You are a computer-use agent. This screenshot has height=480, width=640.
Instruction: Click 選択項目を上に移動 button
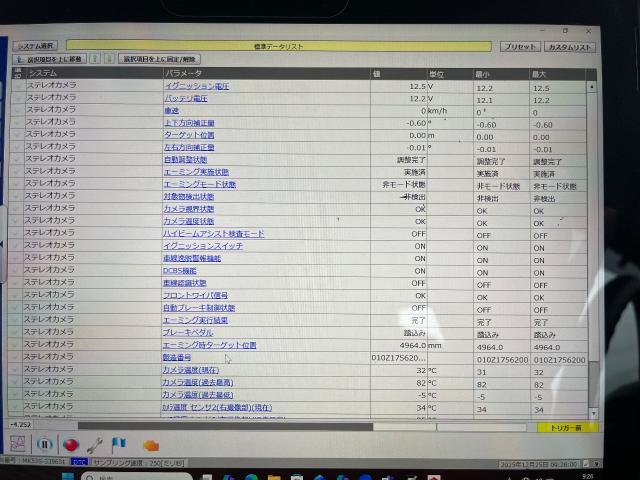tap(48, 59)
